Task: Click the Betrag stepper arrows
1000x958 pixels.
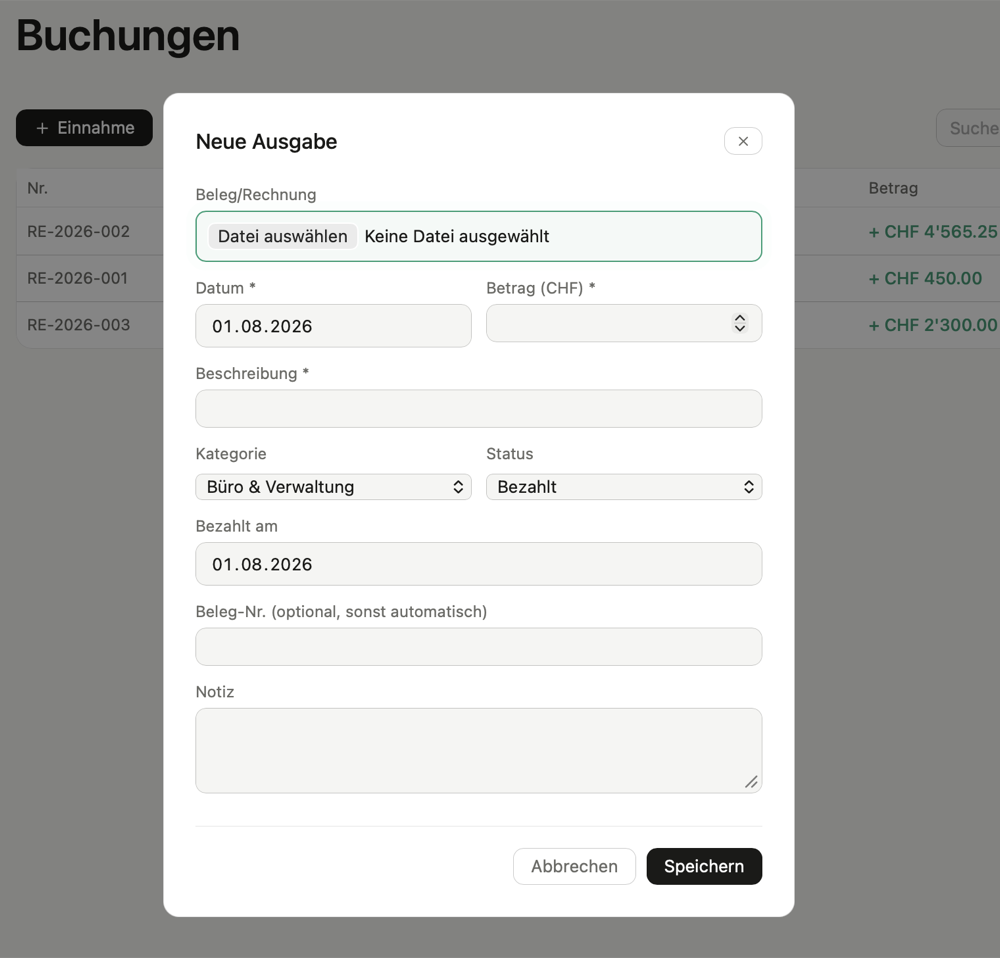Action: pos(740,323)
